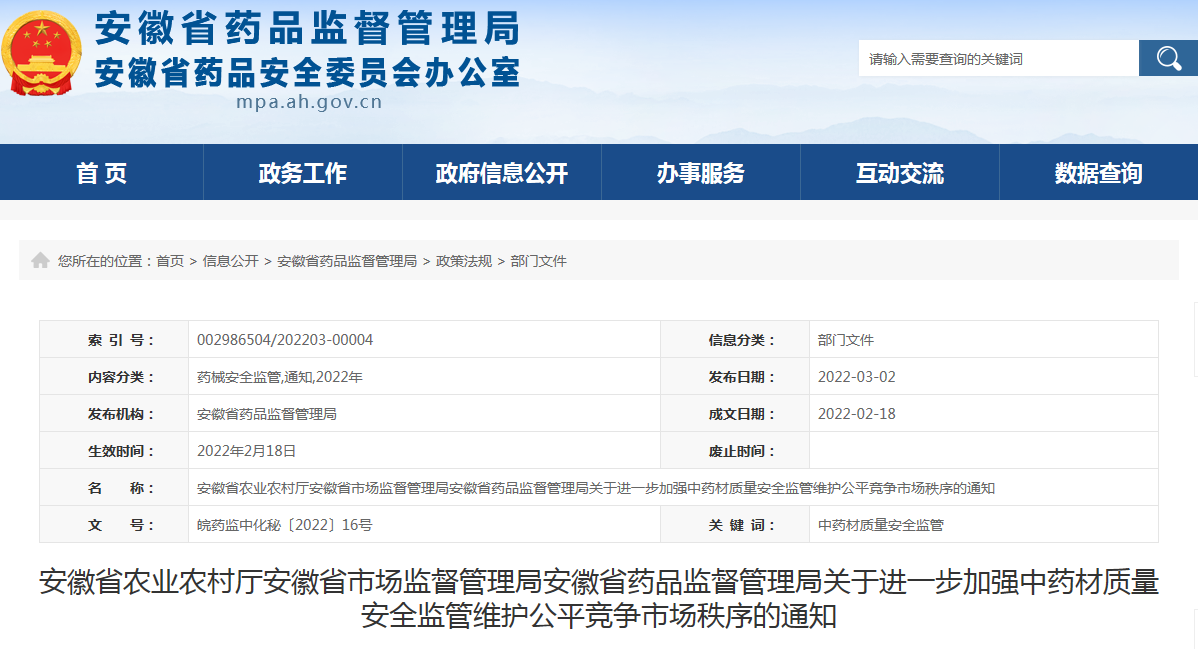
Task: Open the 政府信息公开 navigation menu
Action: click(501, 172)
